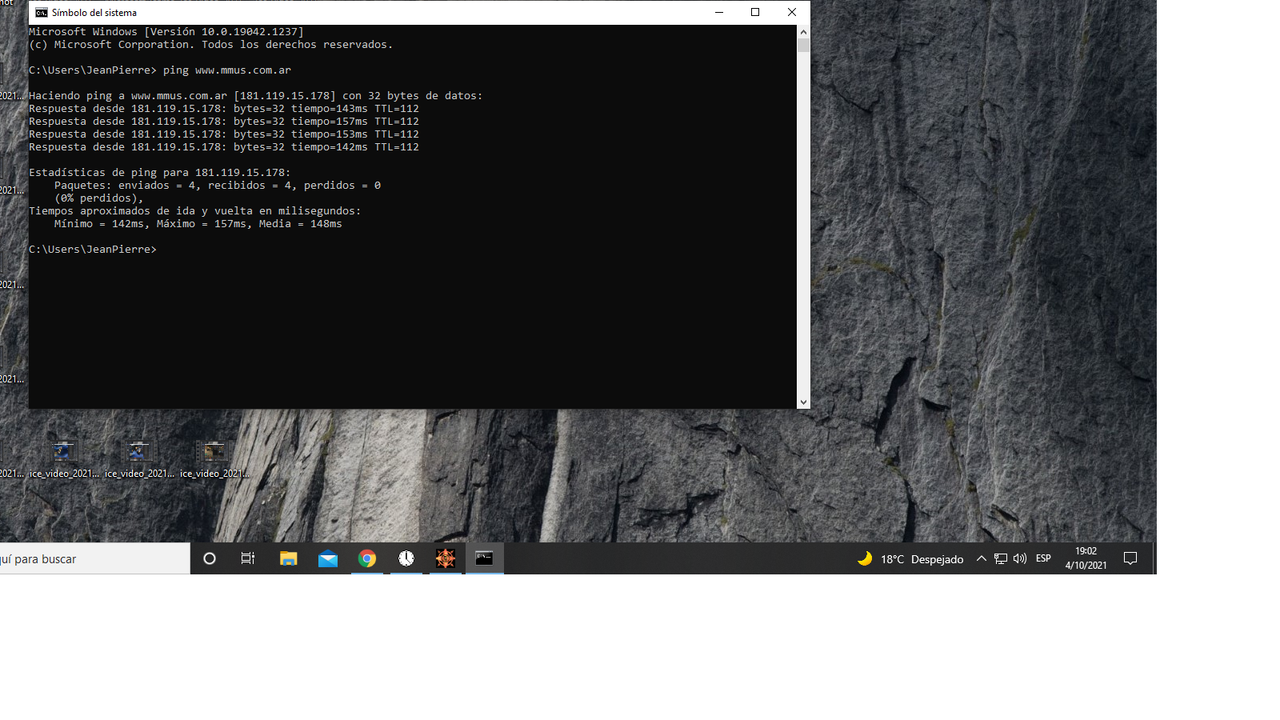
Task: Click the 'Microsoft Windows [Versión 10.0.19042.1237]' line
Action: [166, 32]
